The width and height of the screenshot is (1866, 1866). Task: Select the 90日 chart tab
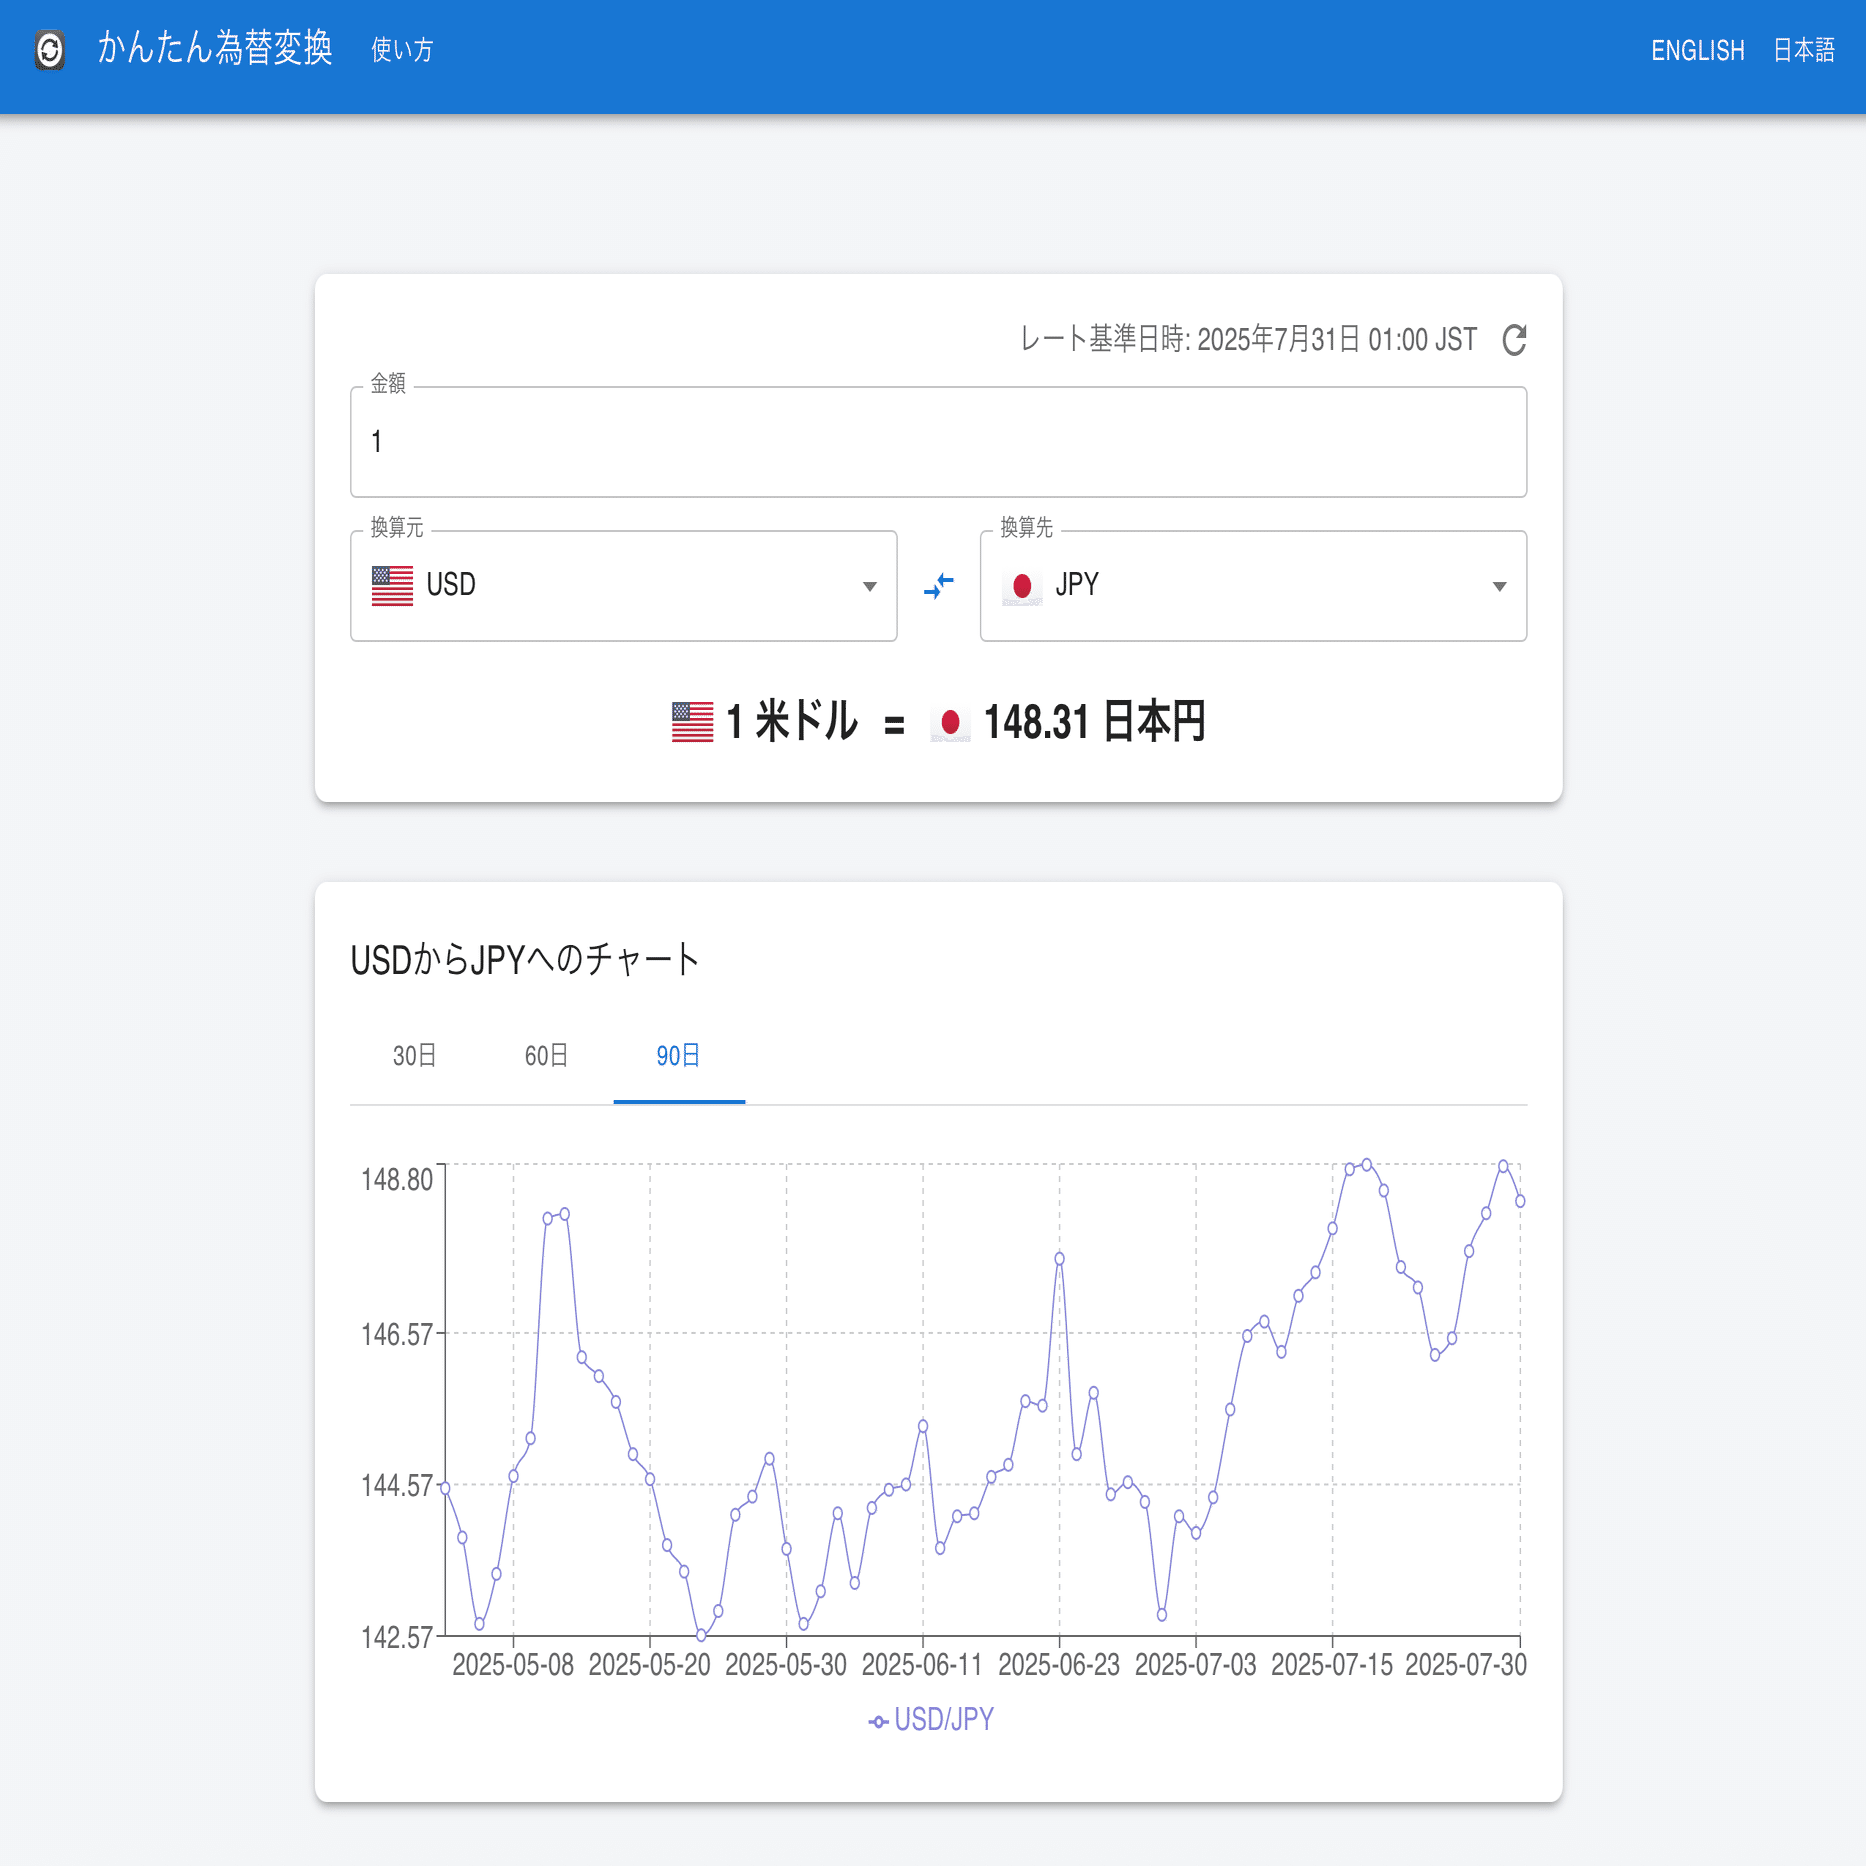tap(679, 1055)
